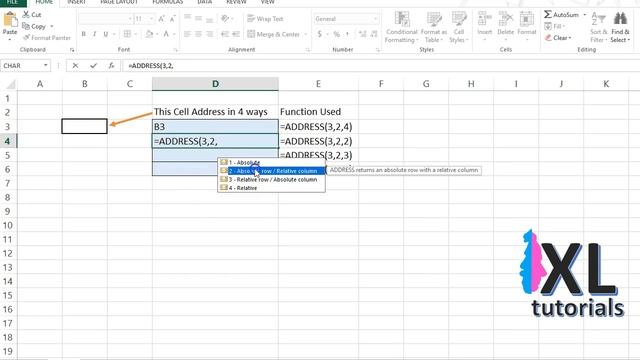Image resolution: width=640 pixels, height=360 pixels.
Task: Choose '3 - Relative row / Absolute column' option
Action: (271, 179)
